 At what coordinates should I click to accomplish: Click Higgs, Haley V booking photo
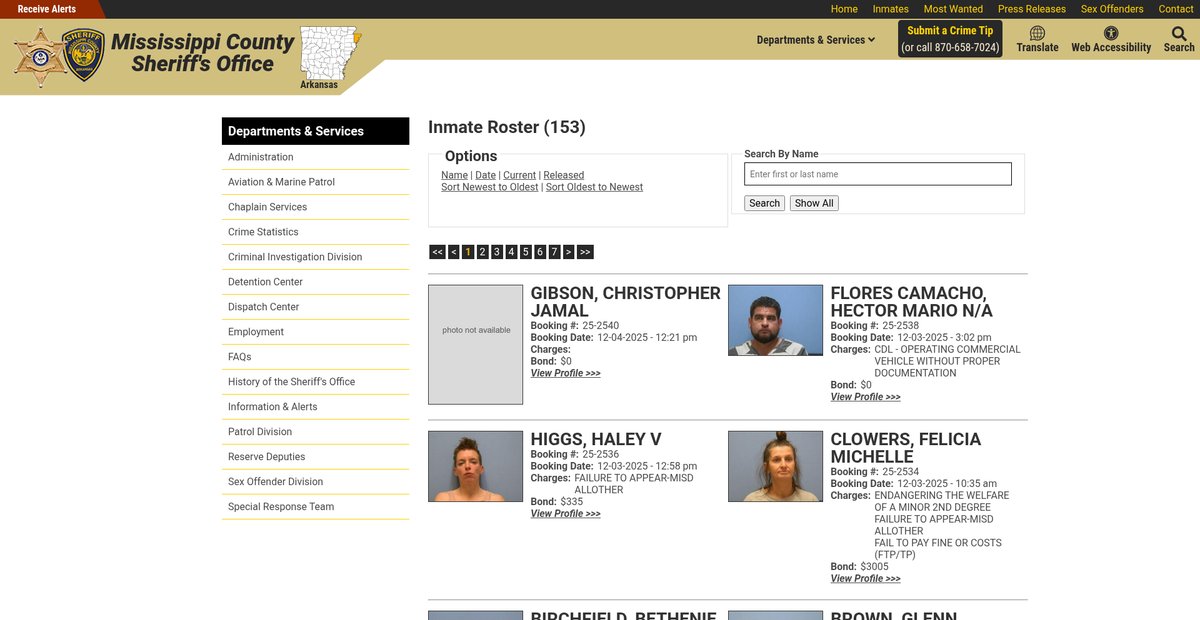pos(476,466)
